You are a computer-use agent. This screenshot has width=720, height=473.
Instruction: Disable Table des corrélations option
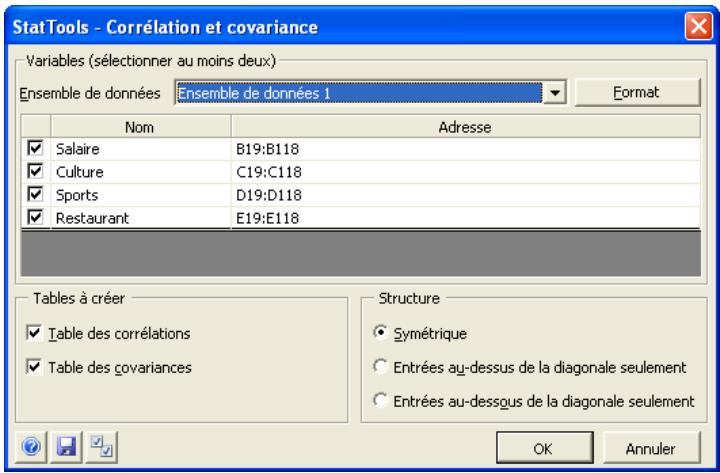(34, 333)
